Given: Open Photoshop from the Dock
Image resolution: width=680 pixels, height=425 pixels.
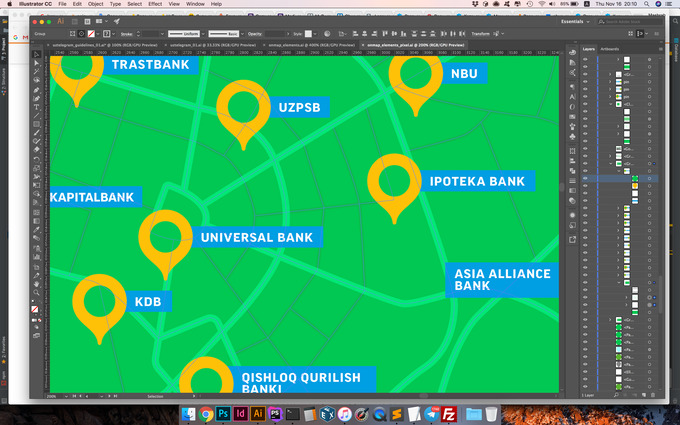Looking at the screenshot, I should point(224,413).
